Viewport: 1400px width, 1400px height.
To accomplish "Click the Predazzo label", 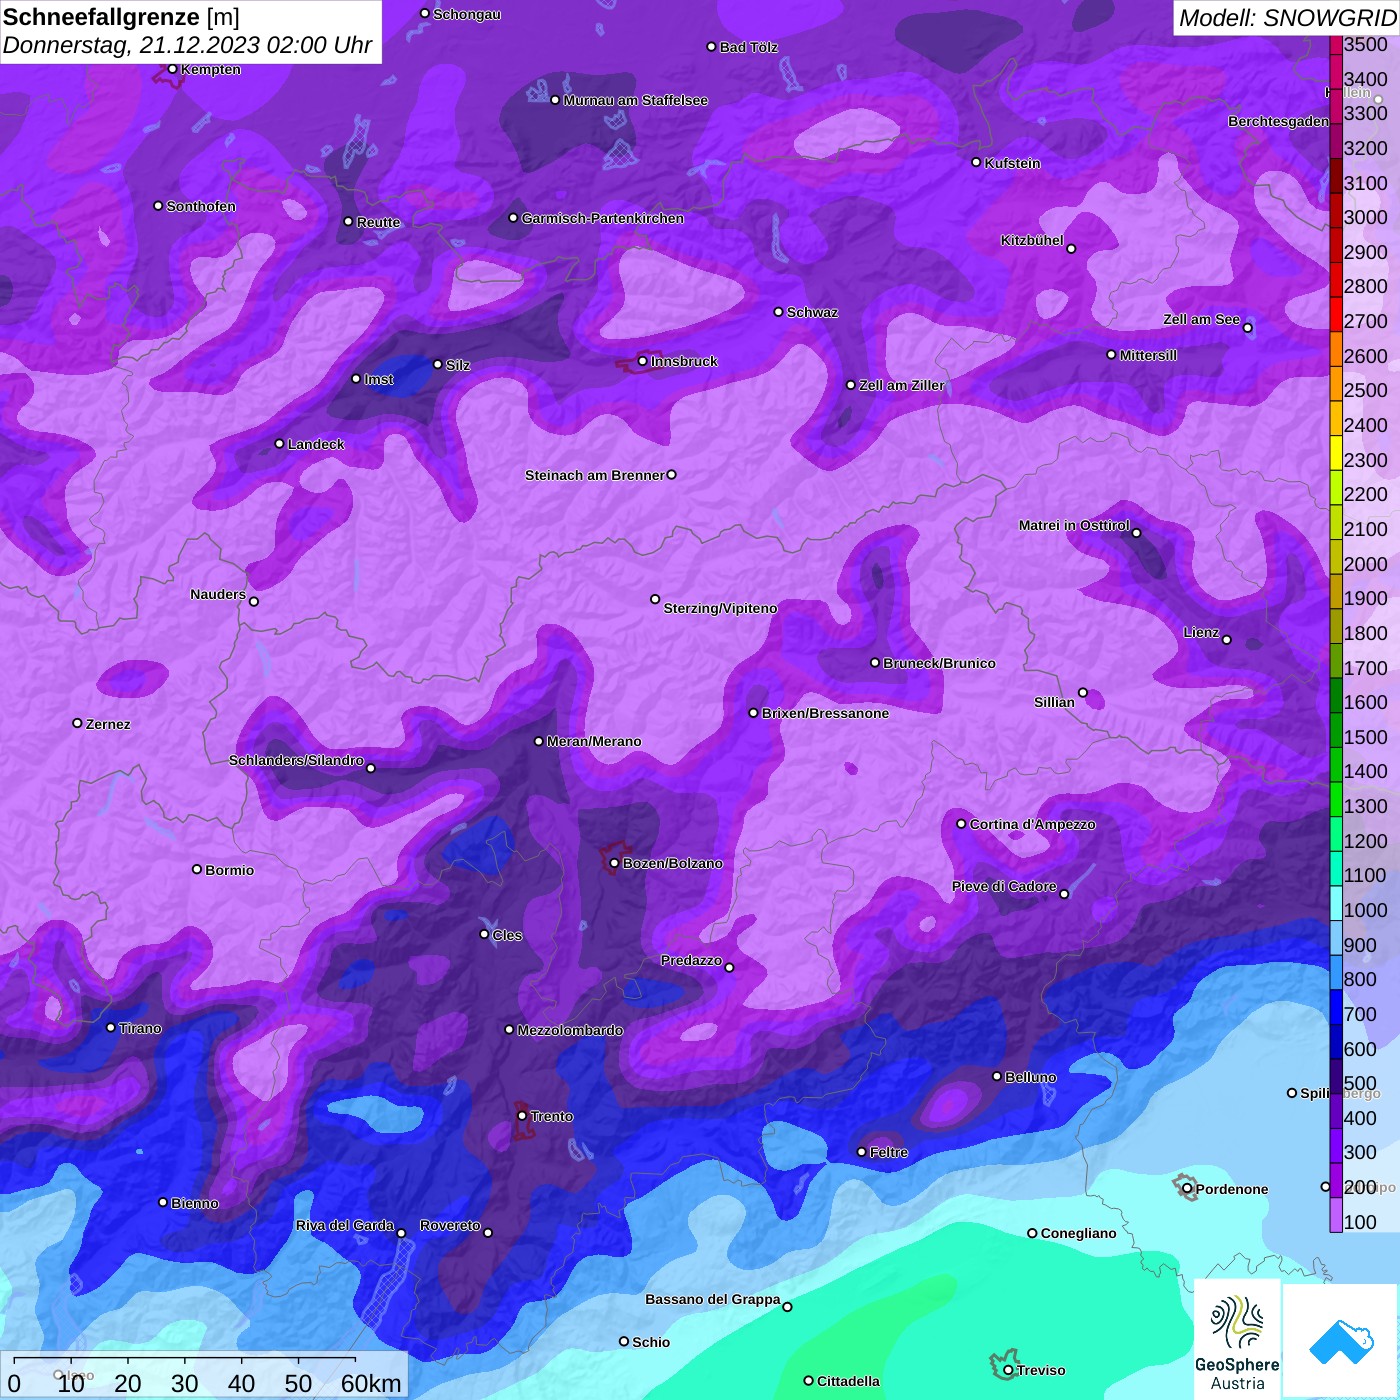I will click(x=691, y=960).
